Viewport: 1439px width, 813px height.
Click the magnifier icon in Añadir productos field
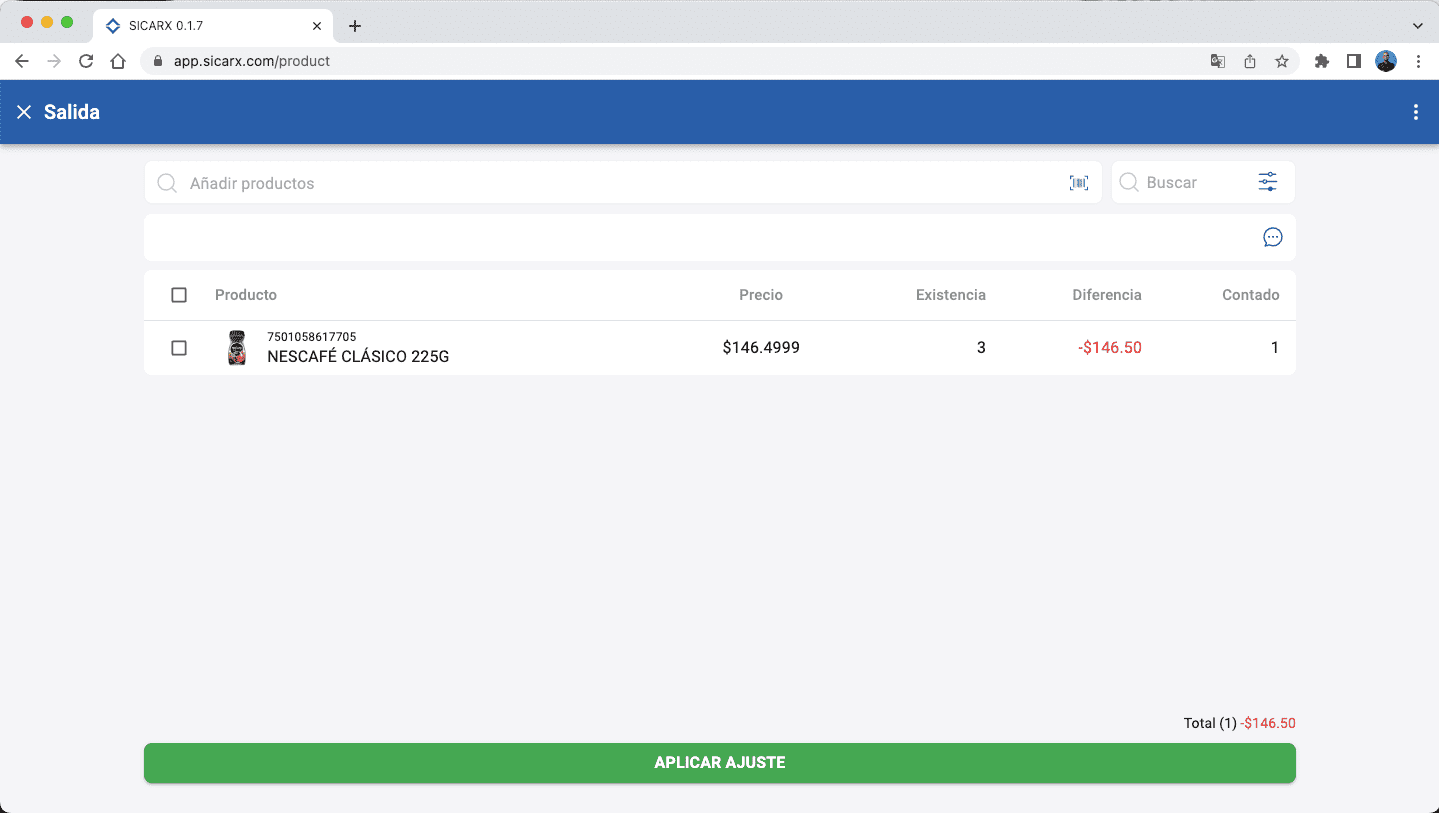pos(167,183)
